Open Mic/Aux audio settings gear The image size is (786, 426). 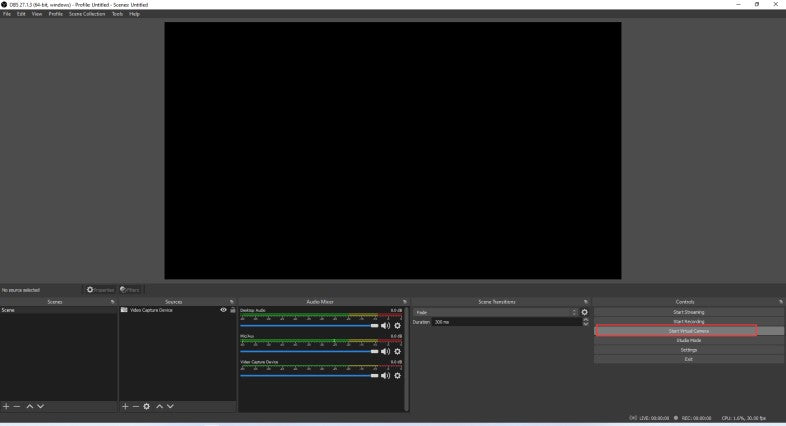pyautogui.click(x=397, y=351)
